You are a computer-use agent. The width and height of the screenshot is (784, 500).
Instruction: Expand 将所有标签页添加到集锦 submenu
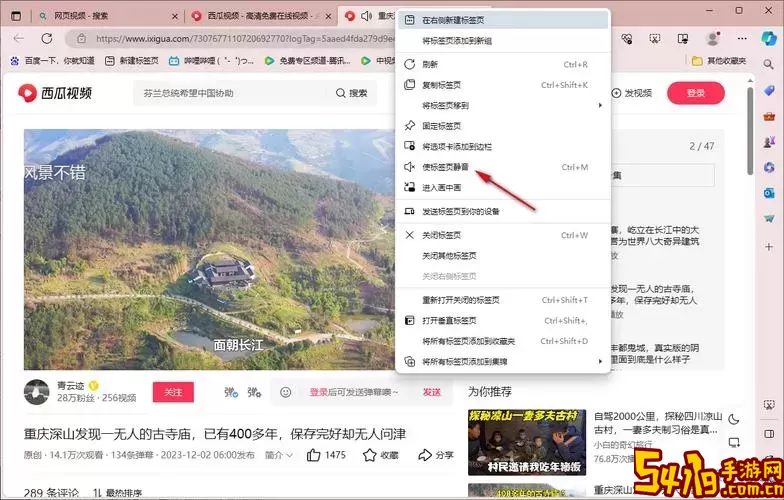click(503, 362)
